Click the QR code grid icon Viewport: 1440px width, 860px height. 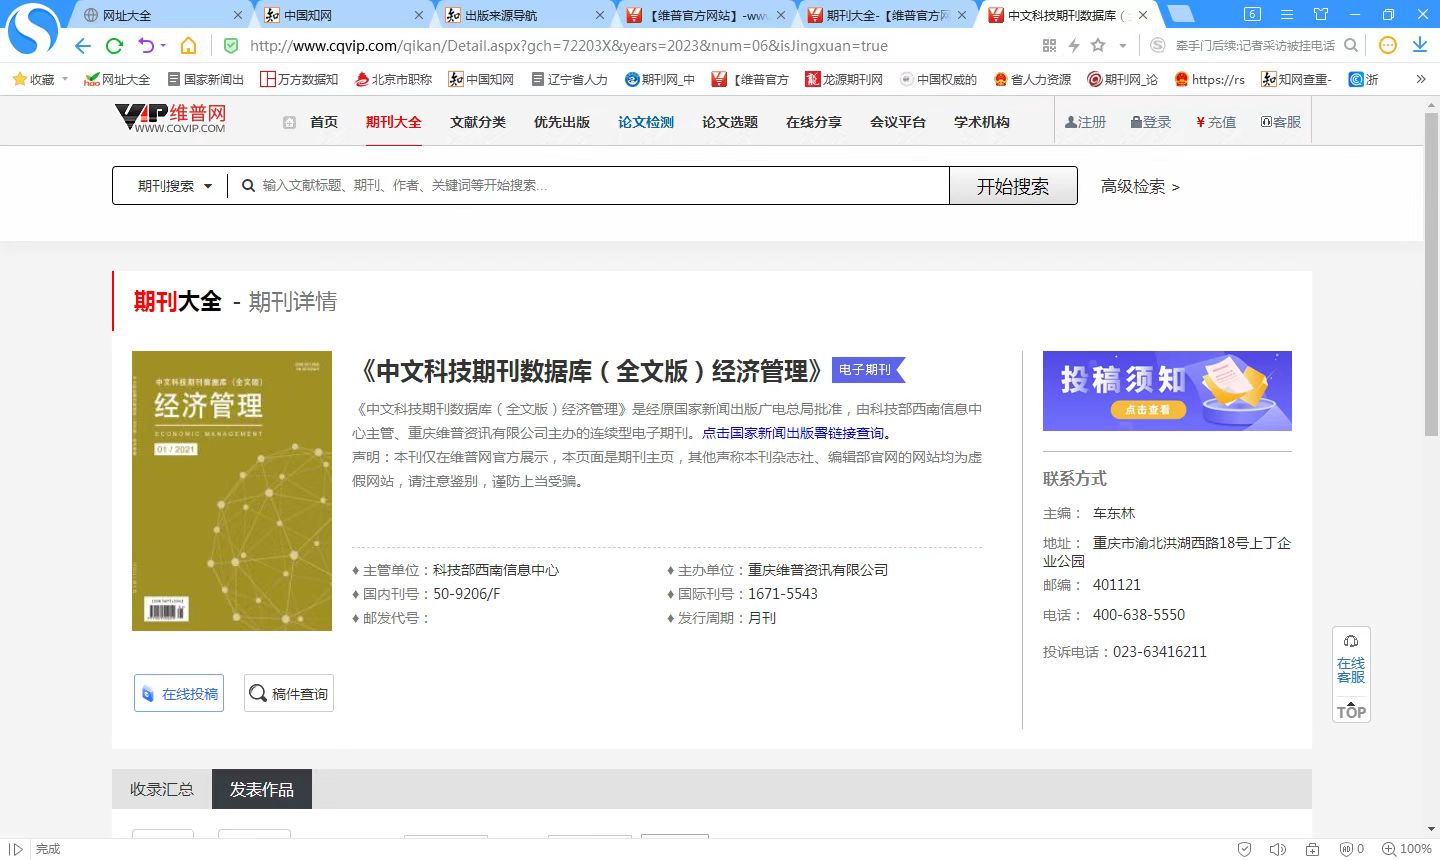pos(1049,46)
